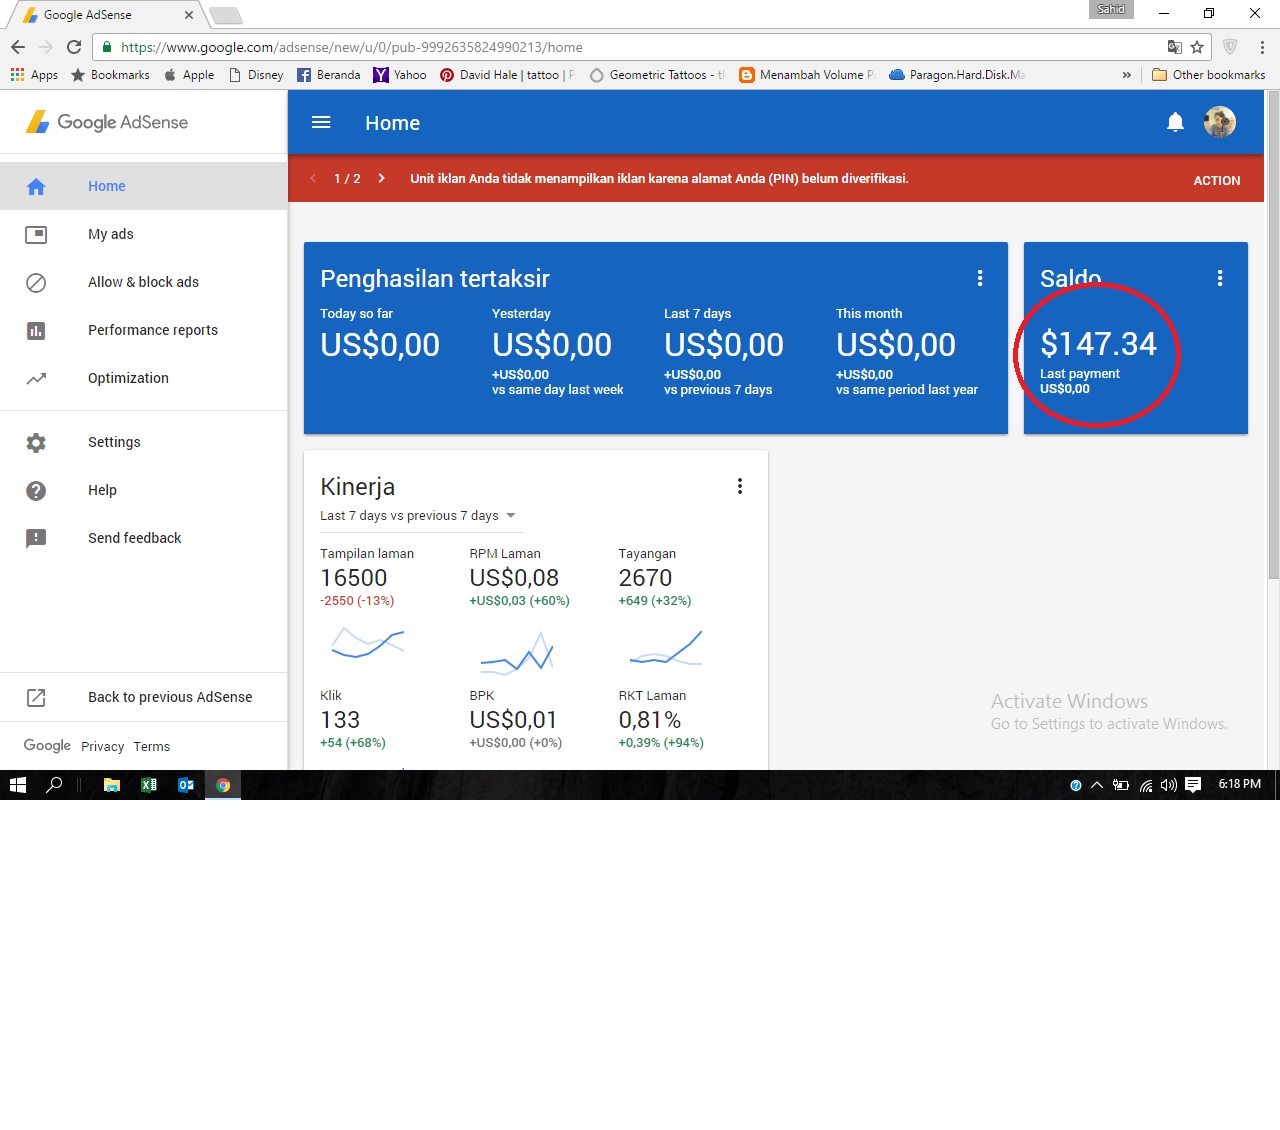
Task: Open the Terms footer link
Action: pos(152,746)
